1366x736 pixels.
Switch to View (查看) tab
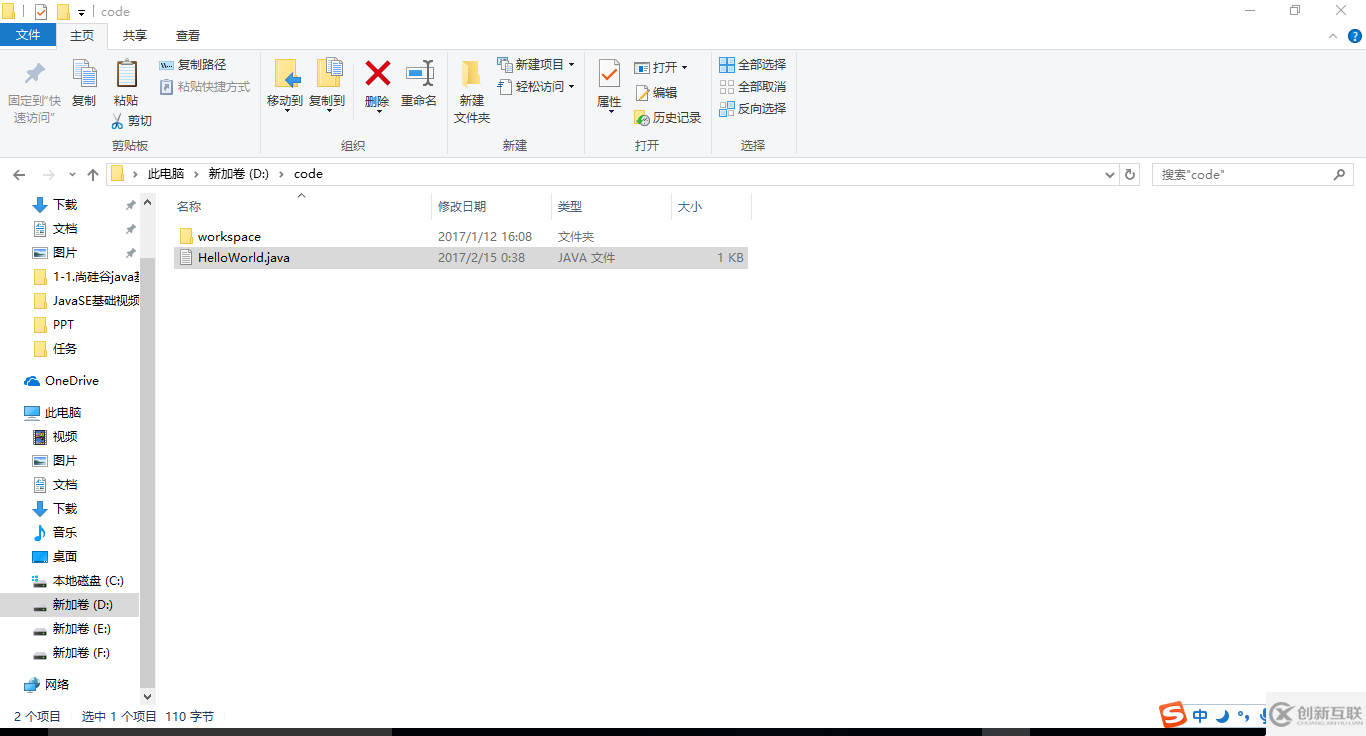(188, 36)
